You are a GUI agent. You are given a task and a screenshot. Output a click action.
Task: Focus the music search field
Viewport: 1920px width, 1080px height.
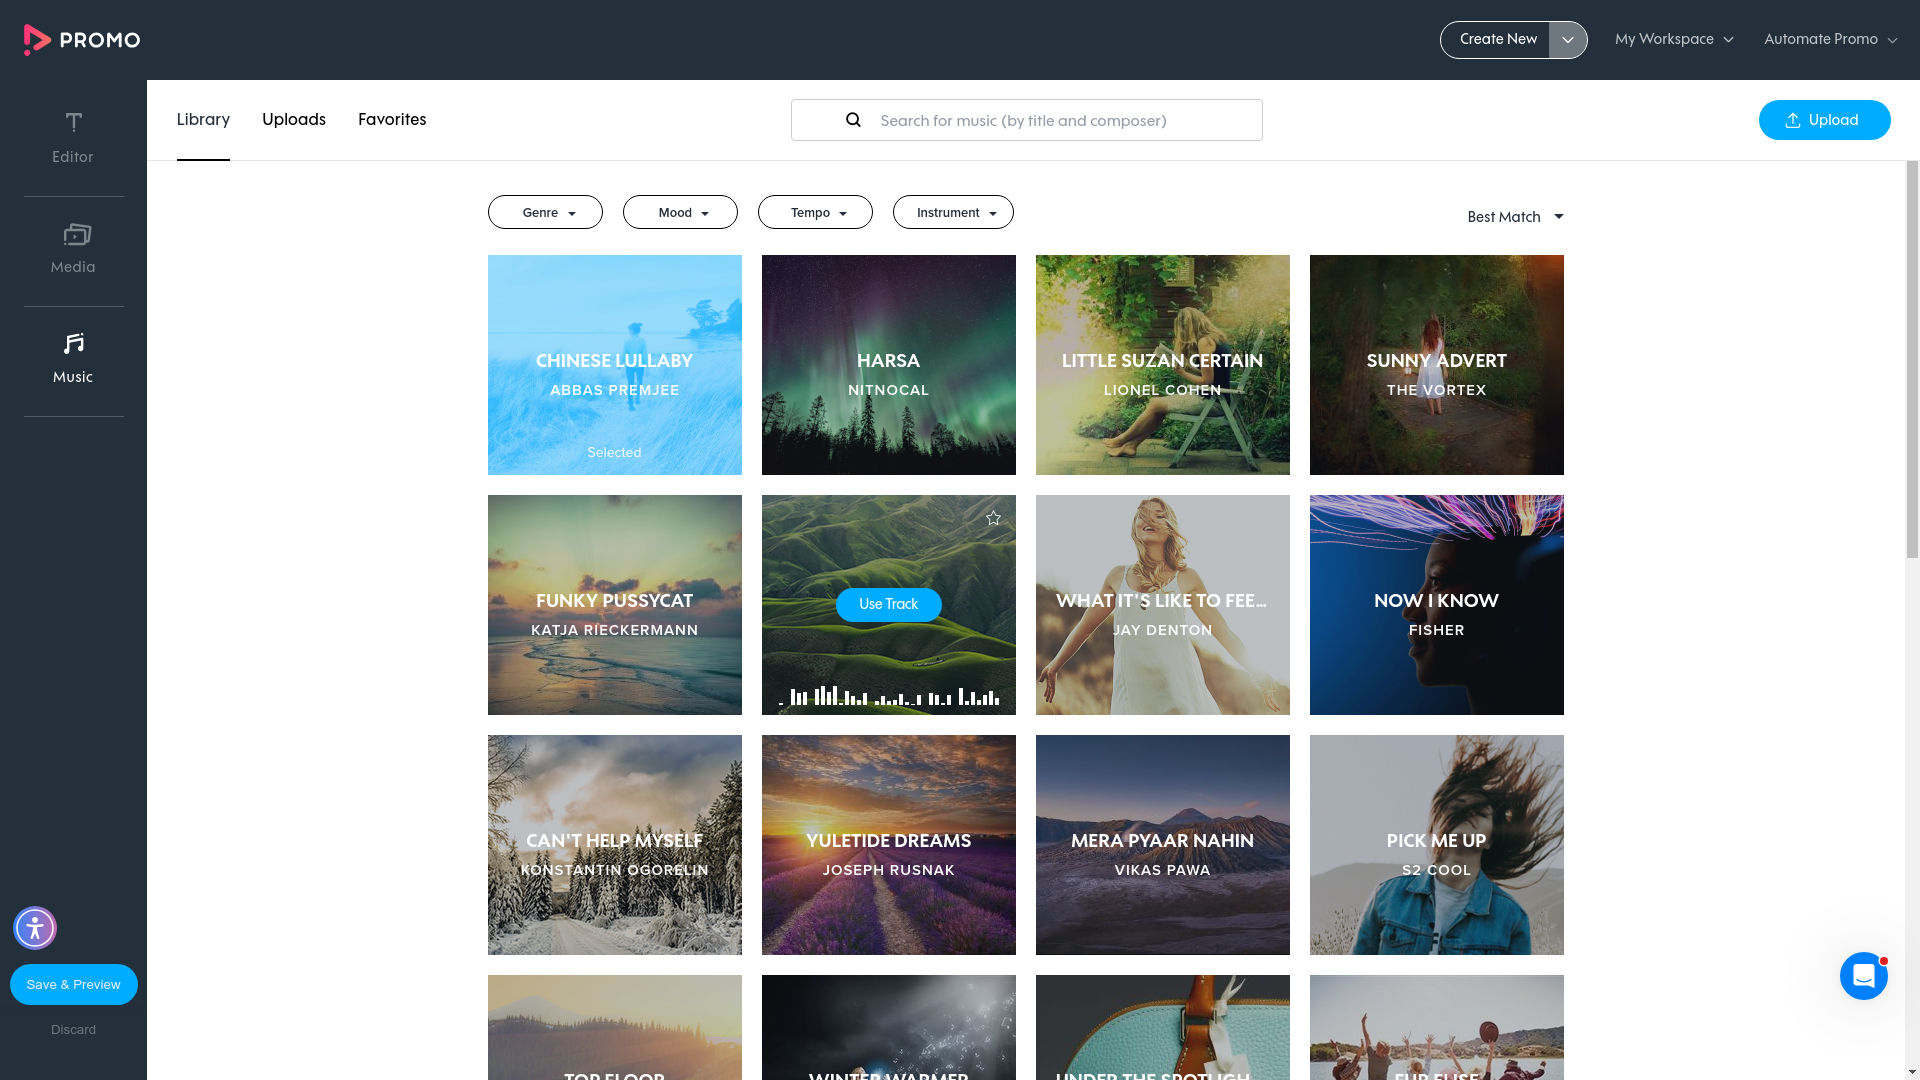point(1026,120)
